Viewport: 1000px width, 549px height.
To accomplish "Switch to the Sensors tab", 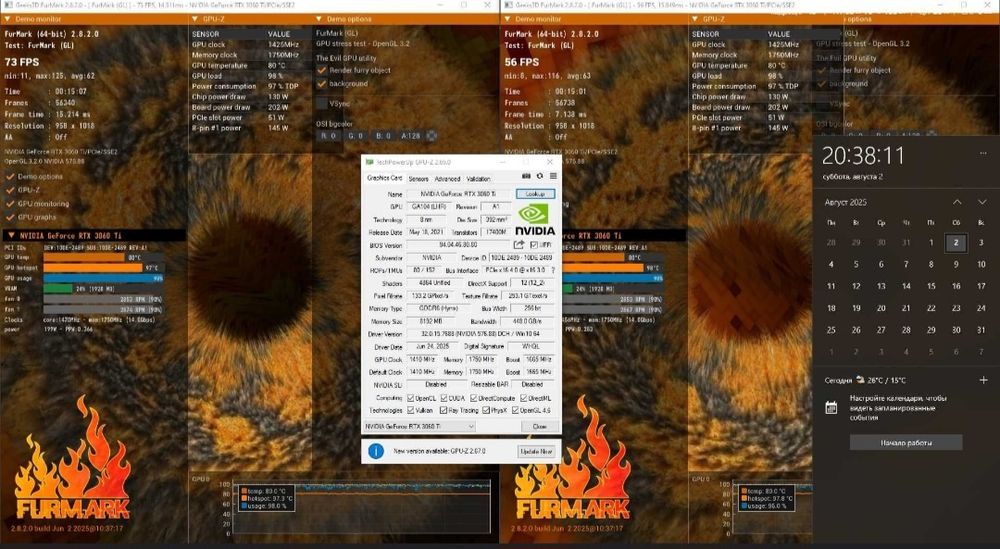I will [418, 179].
